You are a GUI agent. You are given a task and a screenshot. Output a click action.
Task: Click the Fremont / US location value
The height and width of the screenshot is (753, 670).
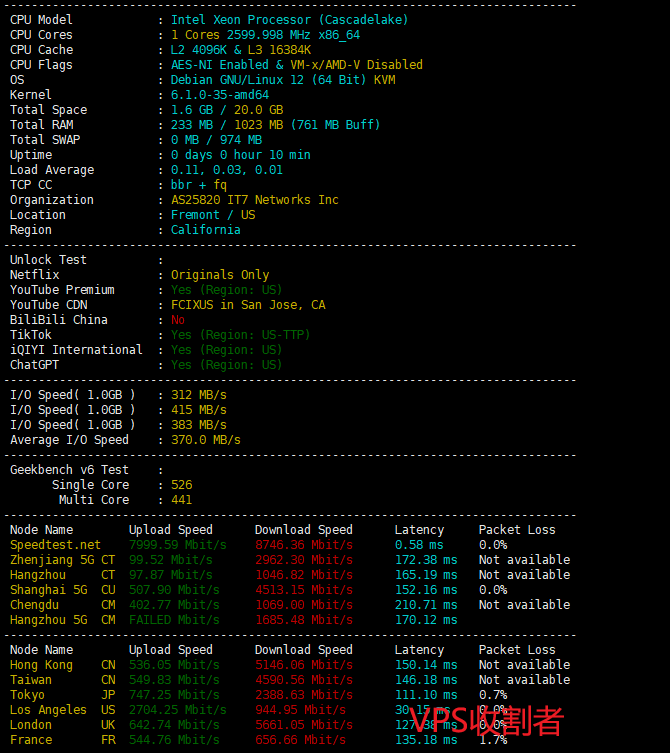point(212,215)
